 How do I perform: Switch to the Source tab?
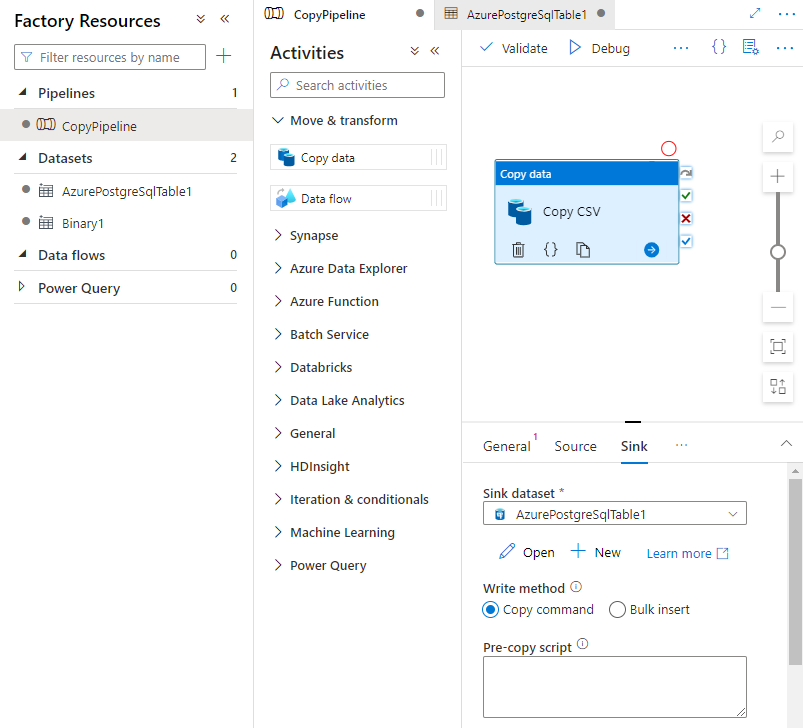click(x=575, y=447)
